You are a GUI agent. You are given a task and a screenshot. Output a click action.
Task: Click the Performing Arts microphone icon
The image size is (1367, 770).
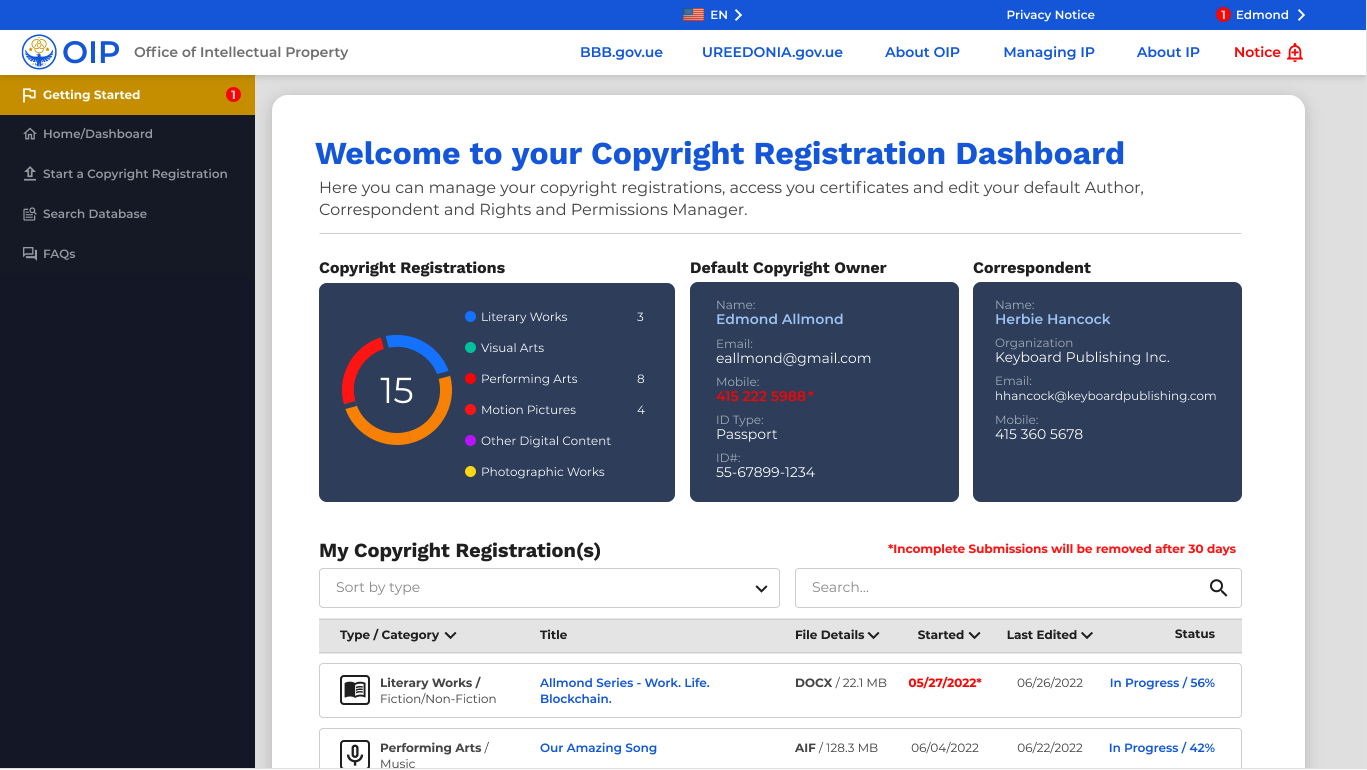click(x=355, y=754)
